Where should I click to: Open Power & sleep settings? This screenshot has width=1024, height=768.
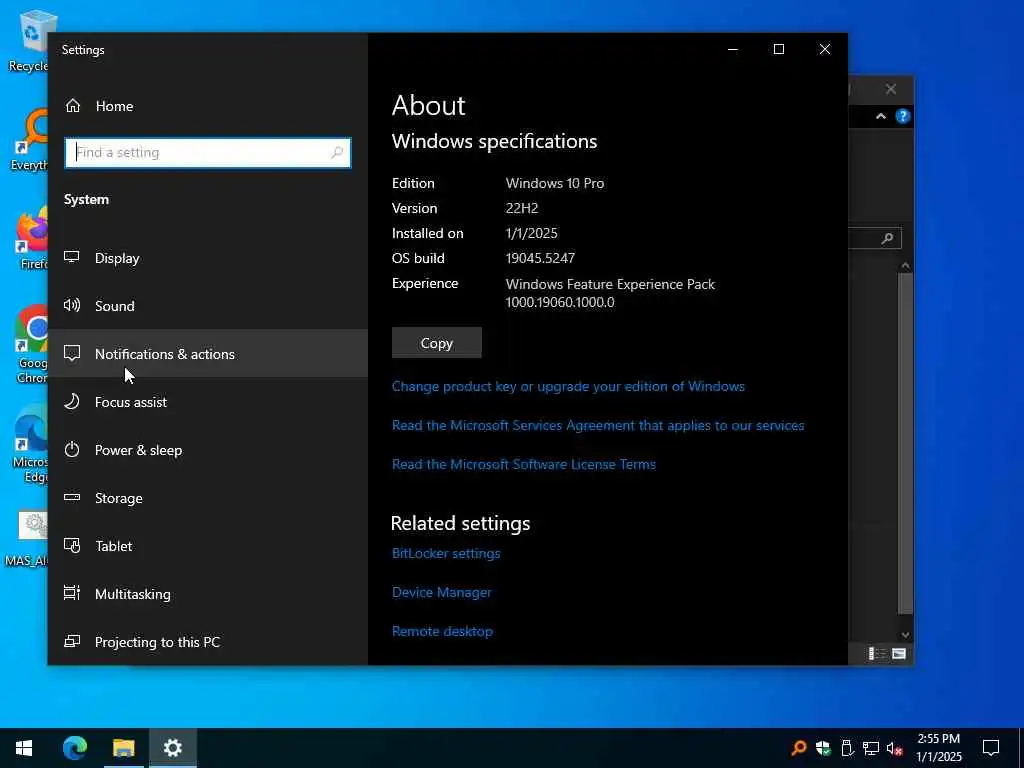[x=208, y=450]
